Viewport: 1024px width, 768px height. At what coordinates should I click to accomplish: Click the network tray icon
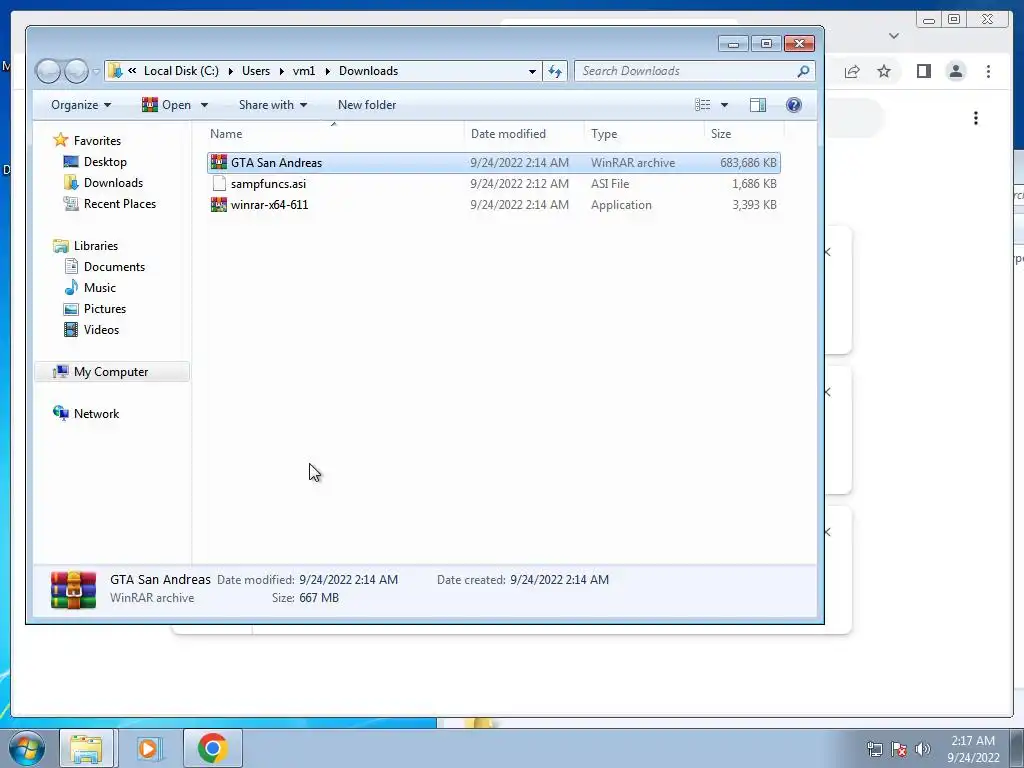[874, 748]
